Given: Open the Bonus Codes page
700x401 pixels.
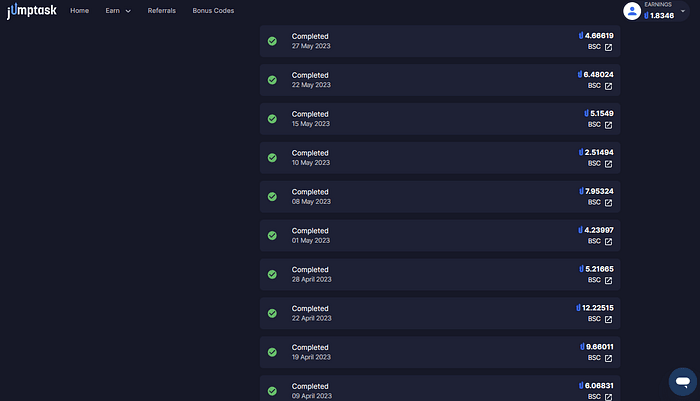Looking at the screenshot, I should (213, 11).
